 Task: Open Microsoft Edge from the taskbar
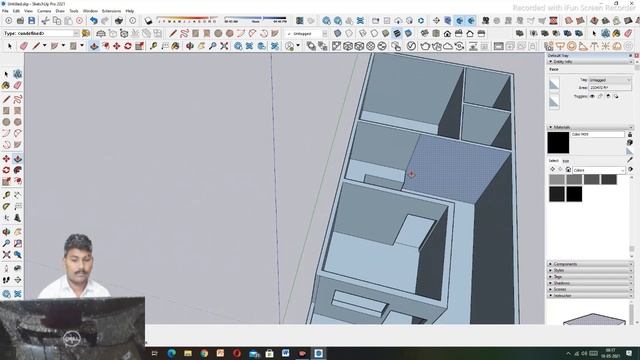[x=171, y=353]
